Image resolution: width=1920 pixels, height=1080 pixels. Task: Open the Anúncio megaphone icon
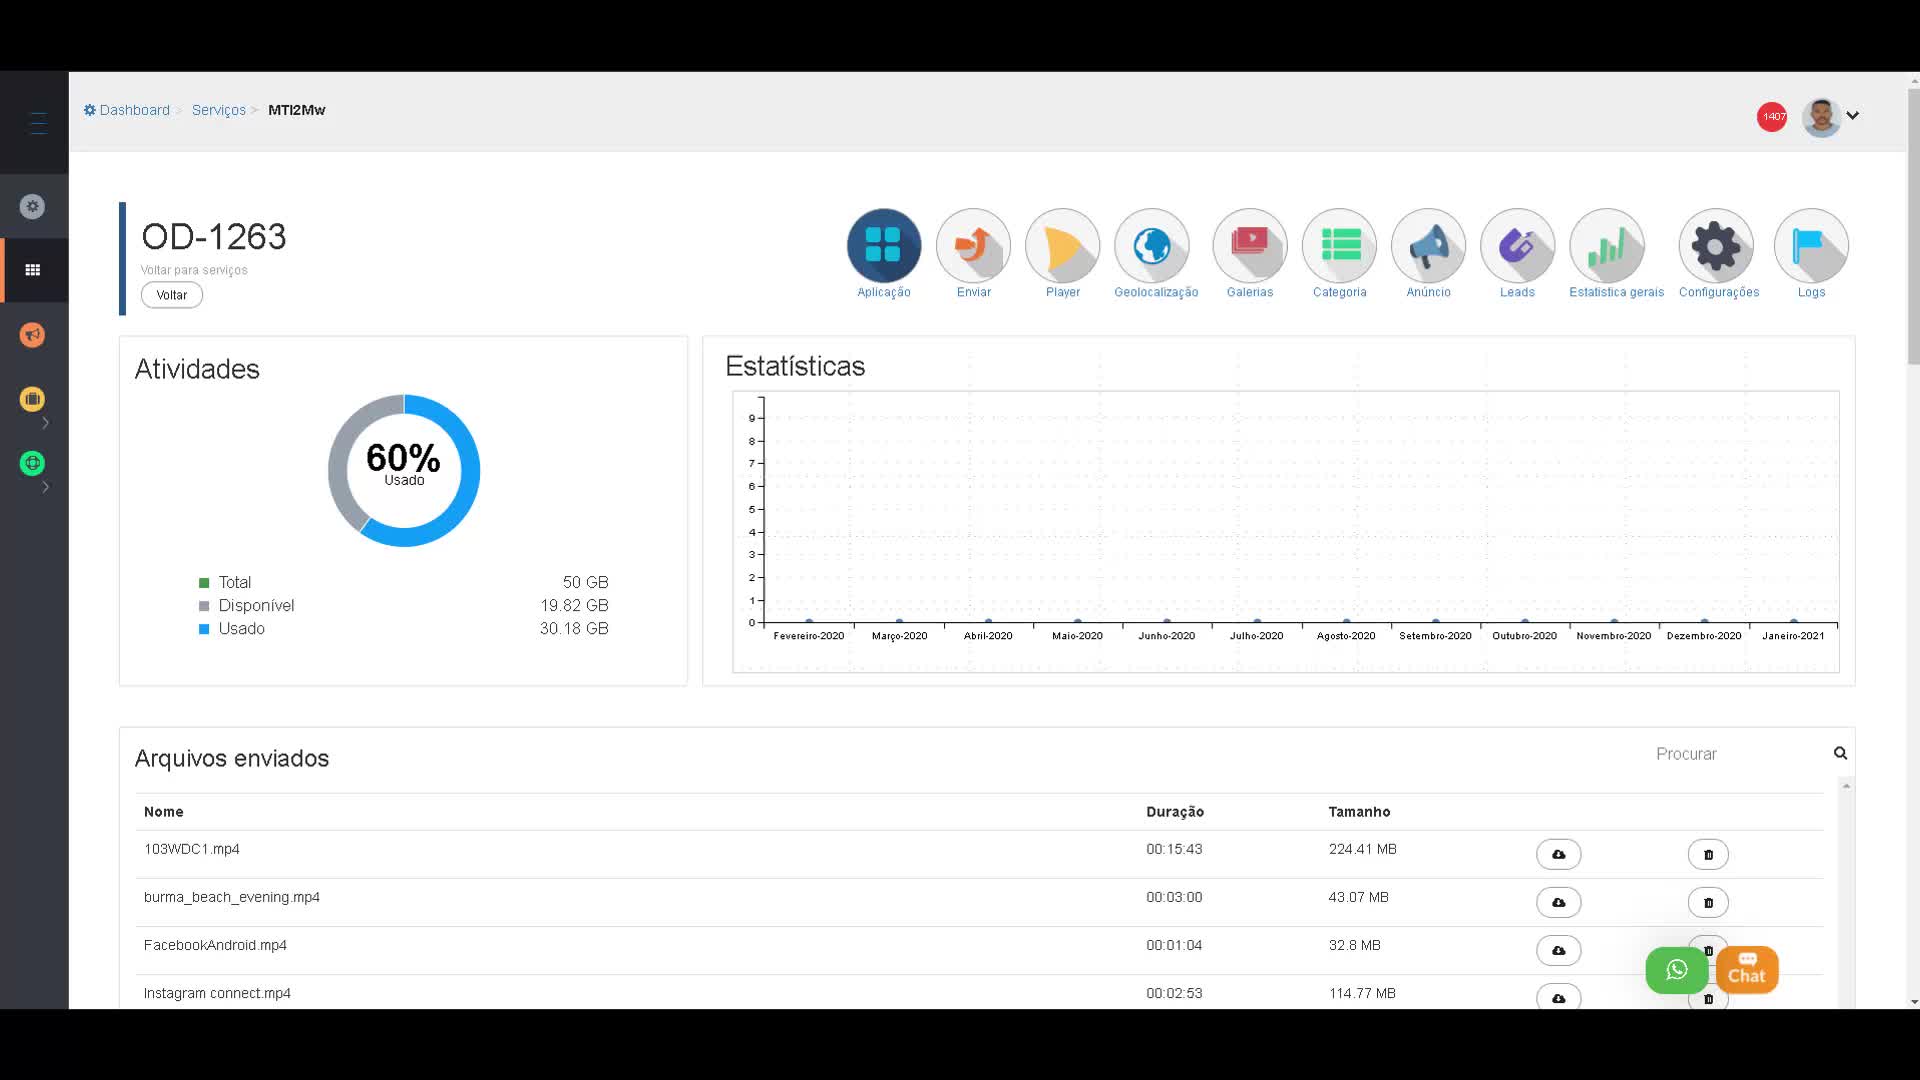1429,245
